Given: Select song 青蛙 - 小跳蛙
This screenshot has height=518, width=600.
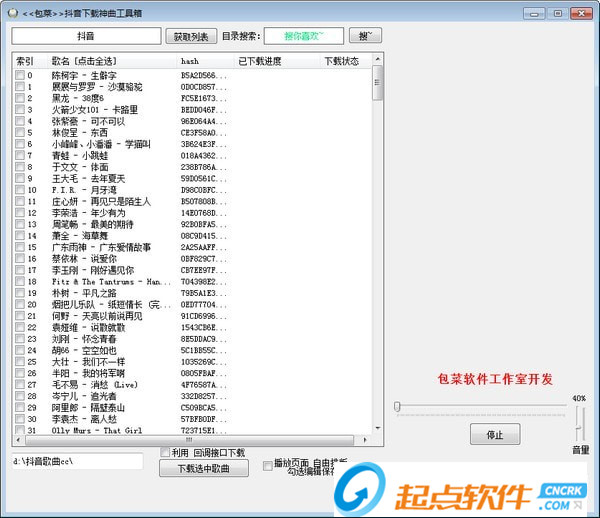Looking at the screenshot, I should point(80,156).
